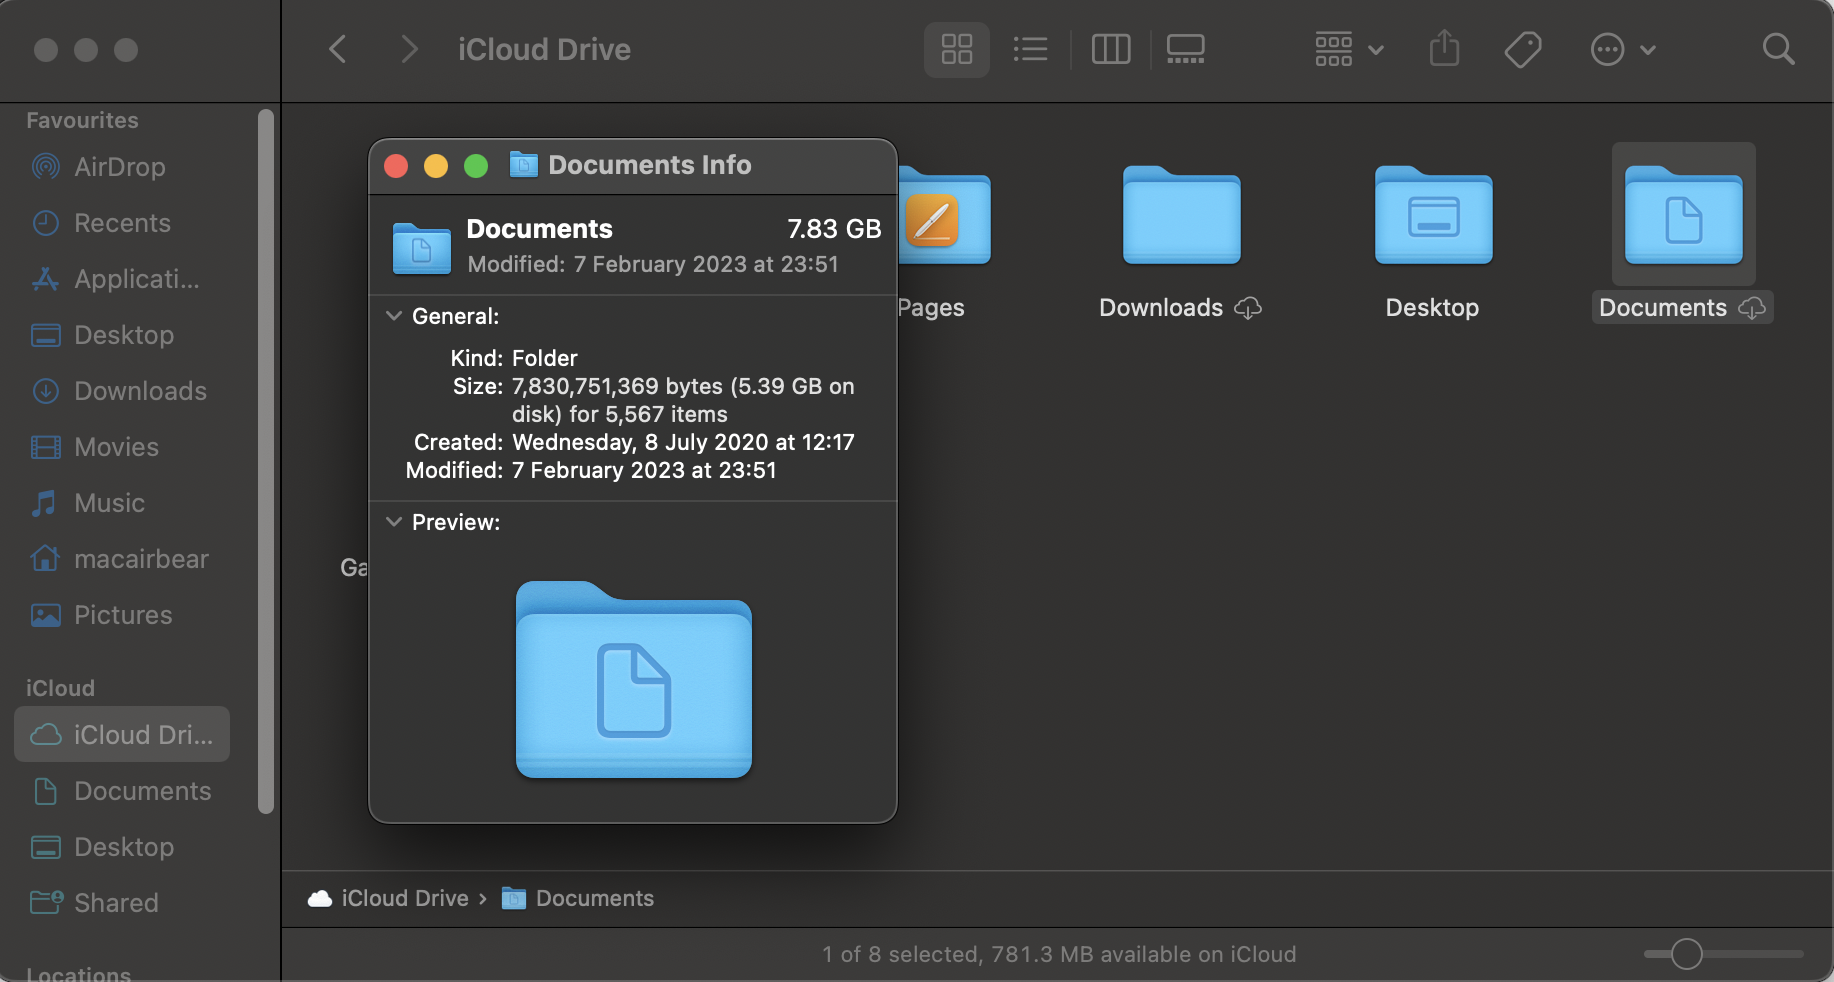
Task: Close the Documents Info window
Action: [x=396, y=166]
